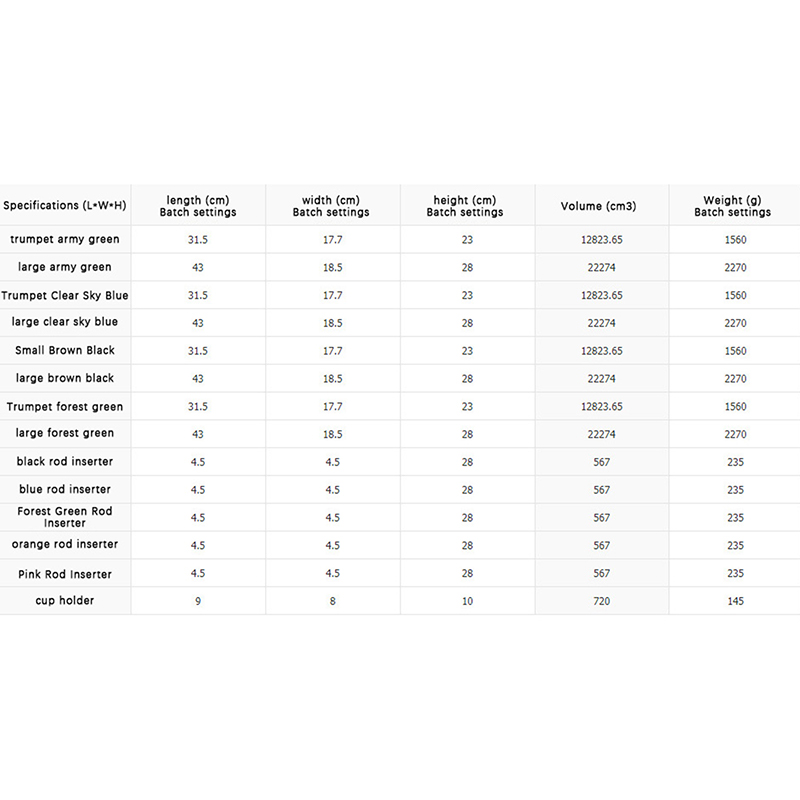
Task: Click the Small Brown Black row label
Action: click(65, 351)
